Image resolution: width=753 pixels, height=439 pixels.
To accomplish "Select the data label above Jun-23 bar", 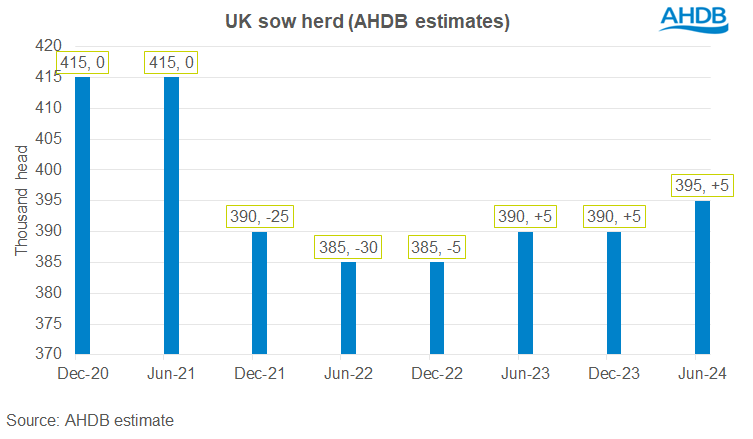I will tap(525, 215).
